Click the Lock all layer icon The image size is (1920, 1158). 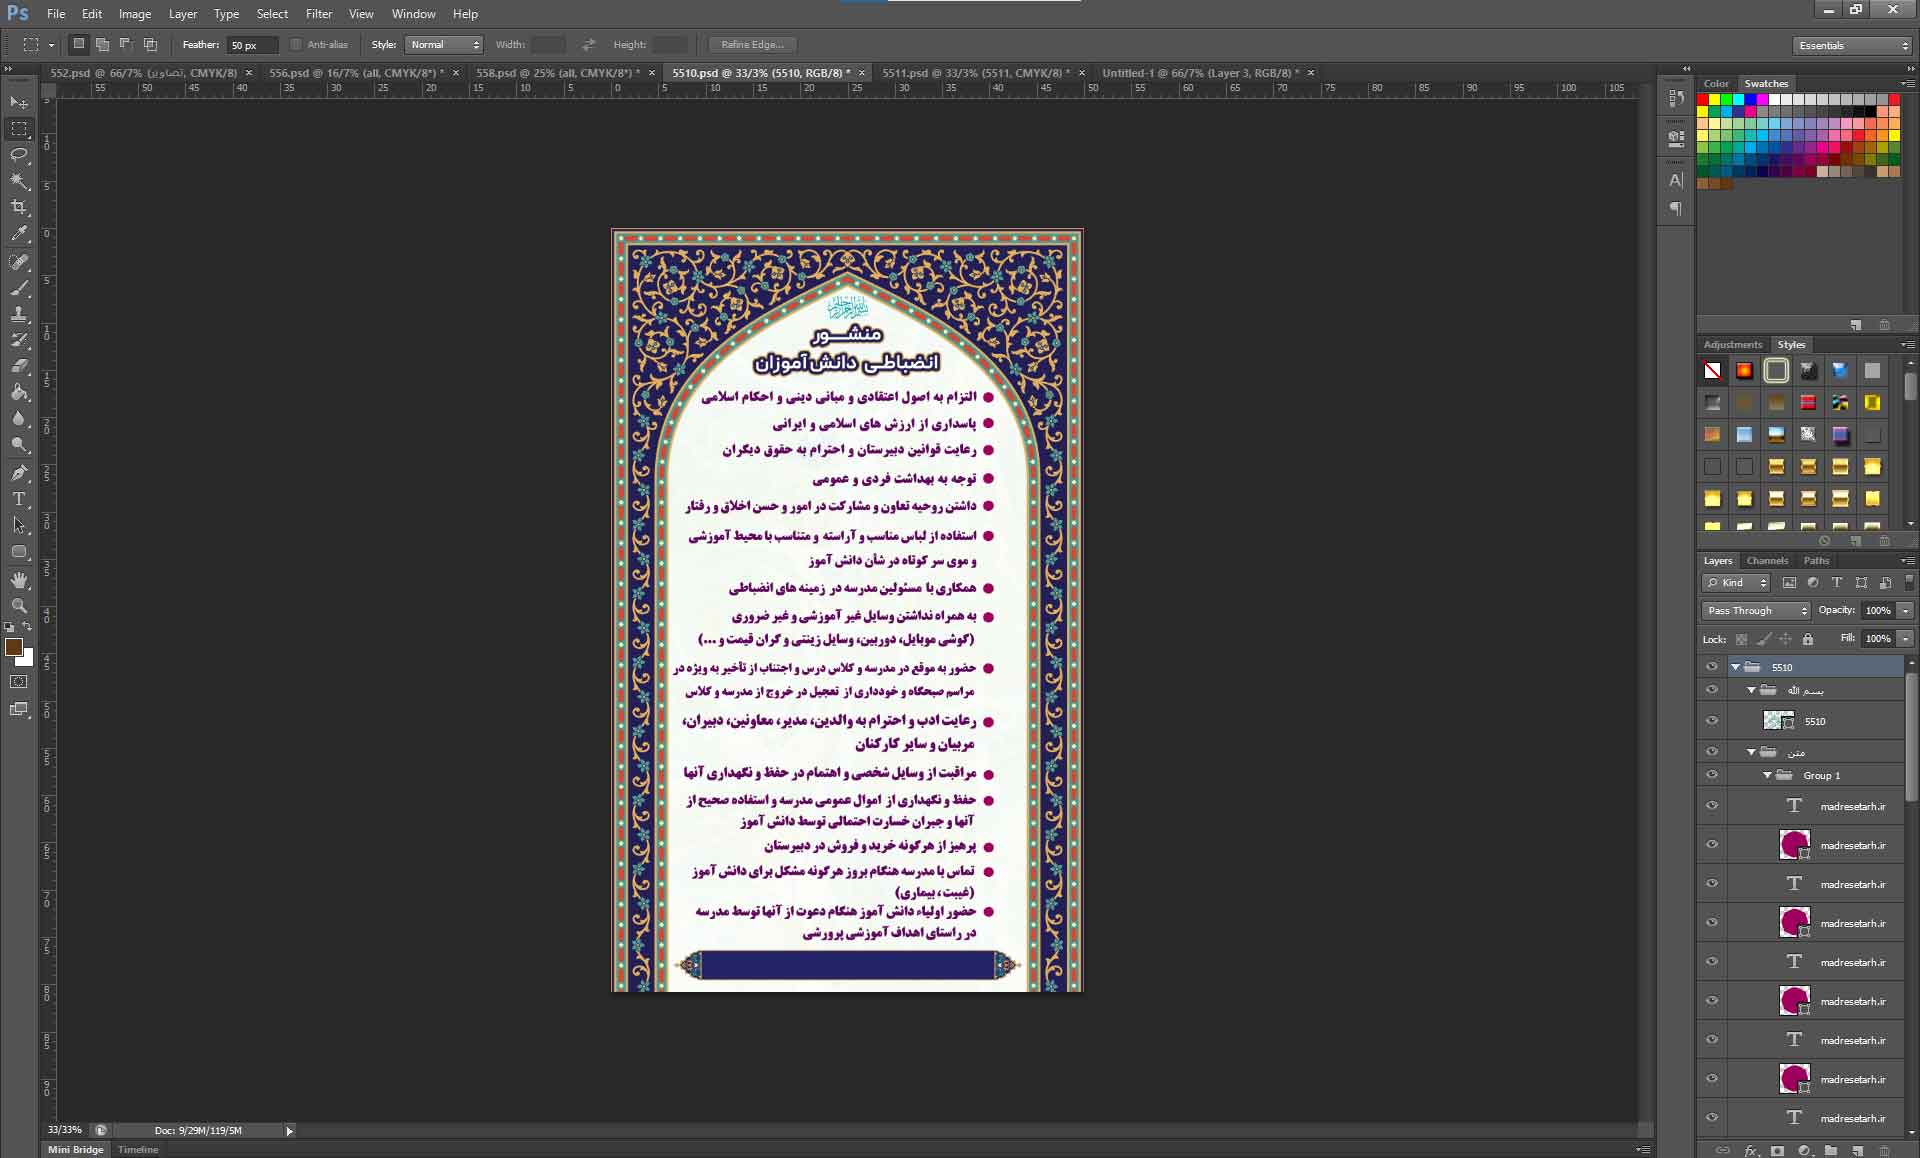tap(1808, 639)
